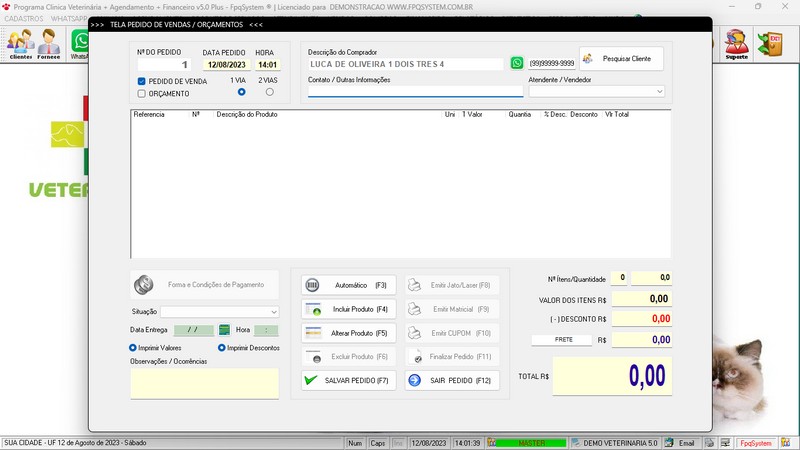Click Alterar Produto (F5) button
This screenshot has width=800, height=450.
click(x=348, y=333)
